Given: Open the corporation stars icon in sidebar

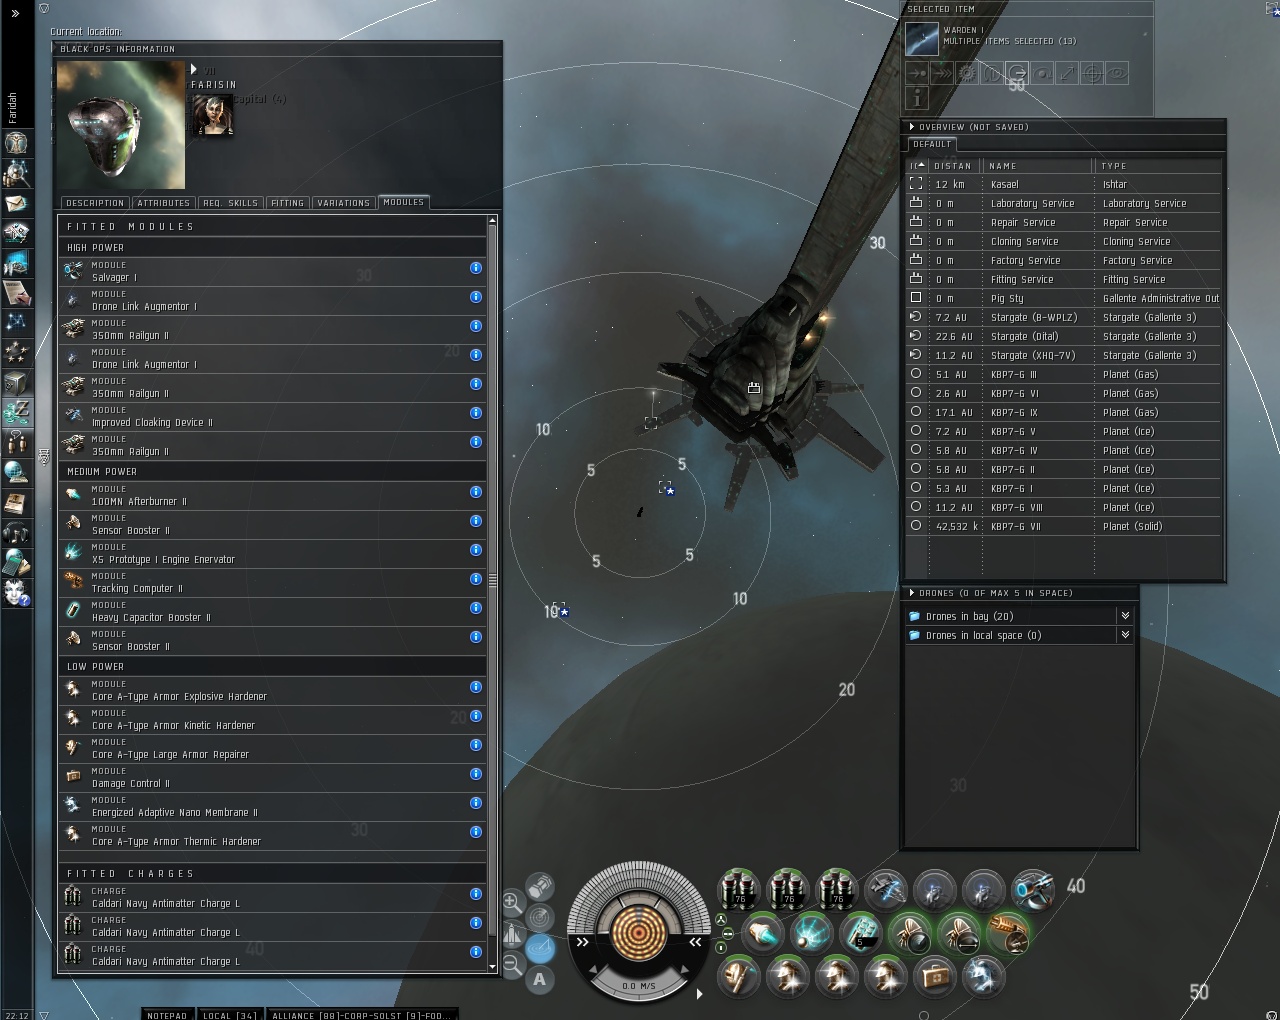Looking at the screenshot, I should click(x=16, y=351).
